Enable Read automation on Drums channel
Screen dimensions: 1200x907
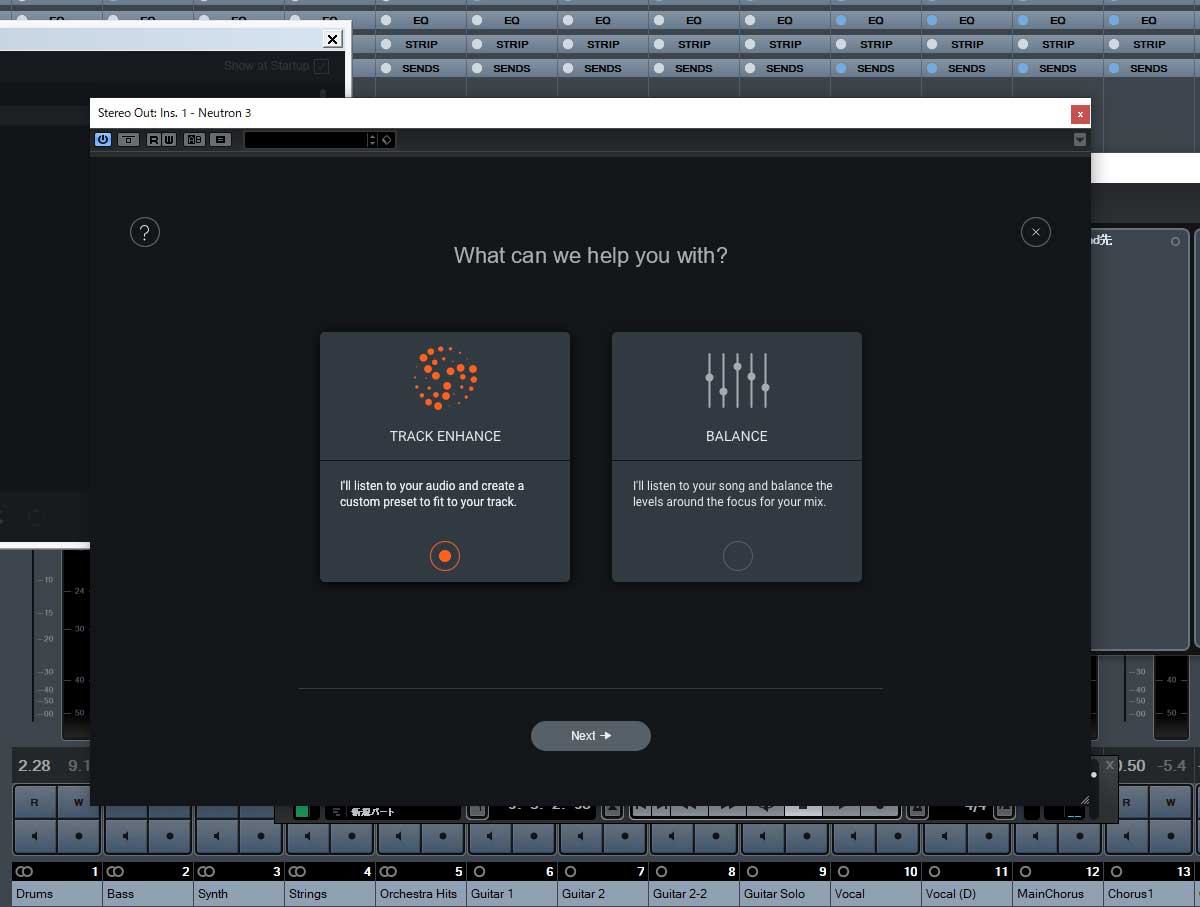tap(35, 802)
